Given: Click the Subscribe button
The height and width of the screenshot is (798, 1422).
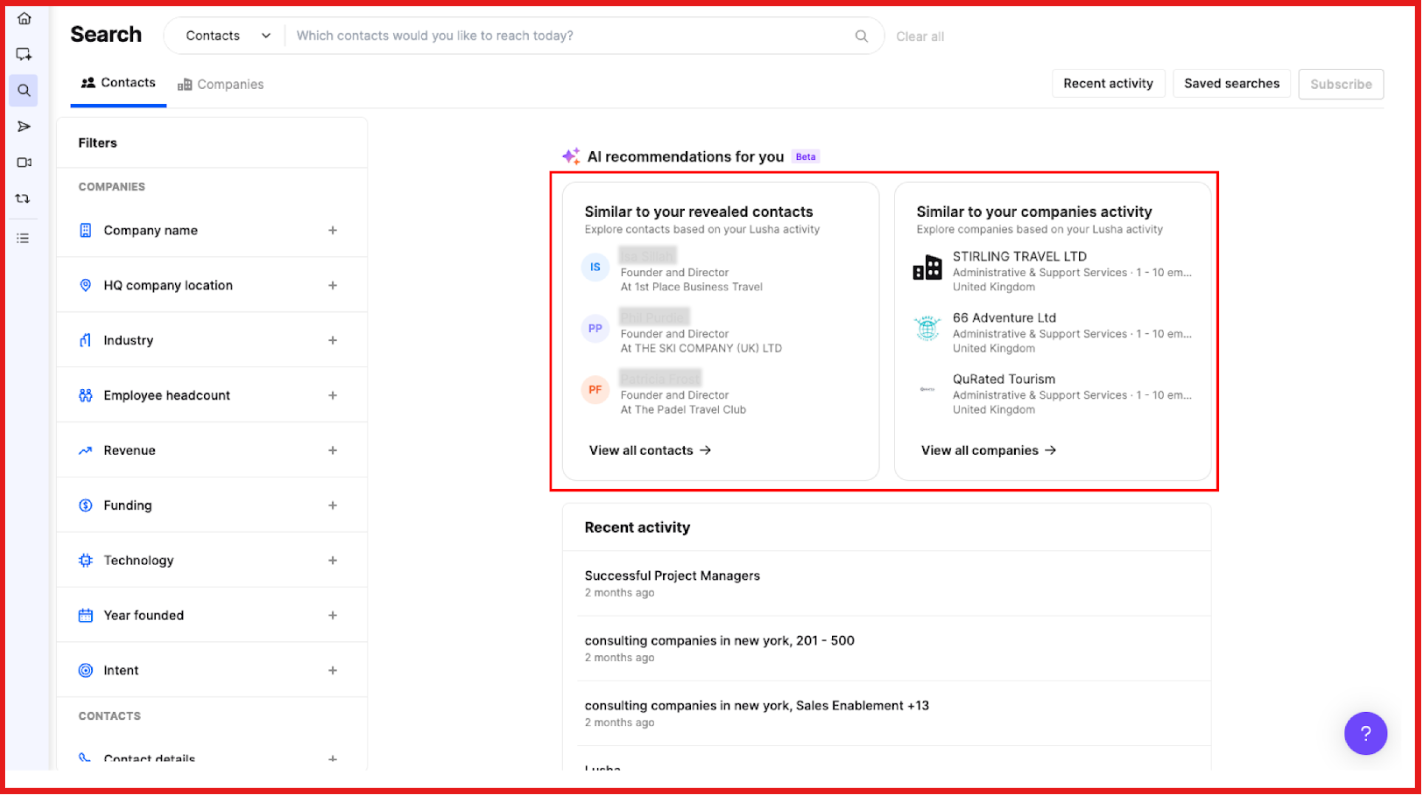Looking at the screenshot, I should (x=1341, y=84).
